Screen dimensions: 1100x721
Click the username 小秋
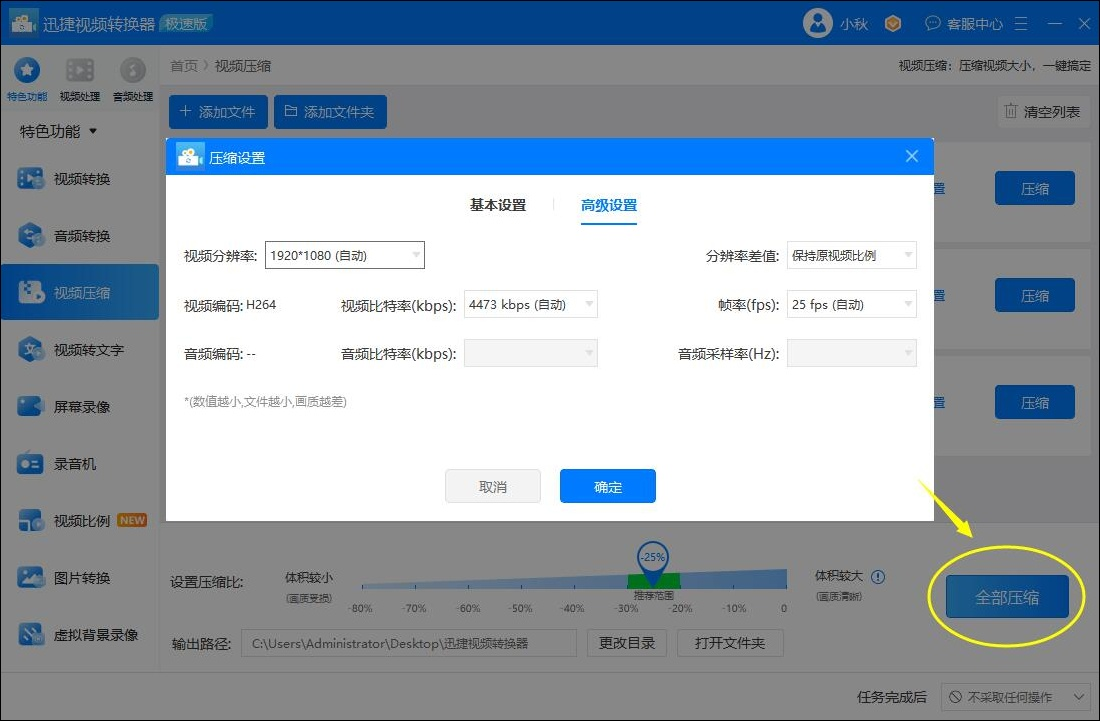[854, 24]
